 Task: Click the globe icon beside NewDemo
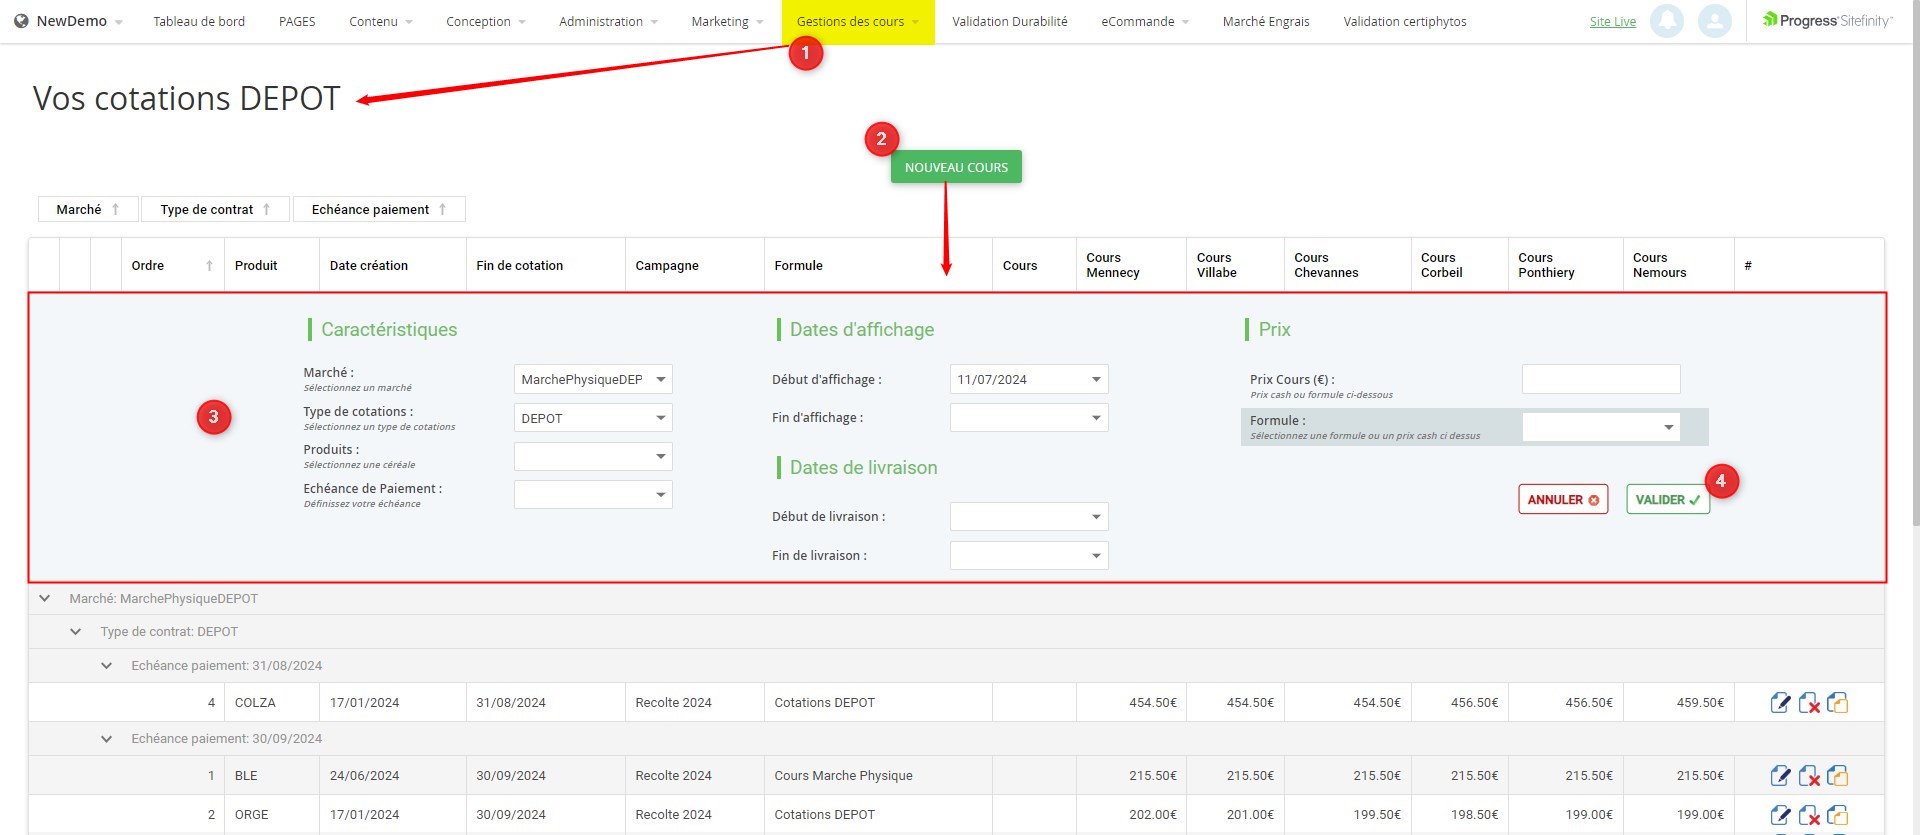coord(21,21)
